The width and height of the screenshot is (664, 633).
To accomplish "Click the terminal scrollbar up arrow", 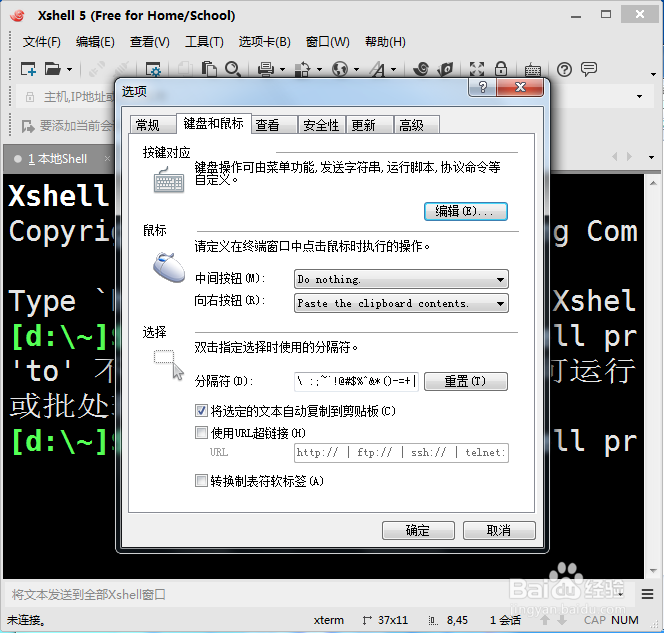I will tap(653, 183).
